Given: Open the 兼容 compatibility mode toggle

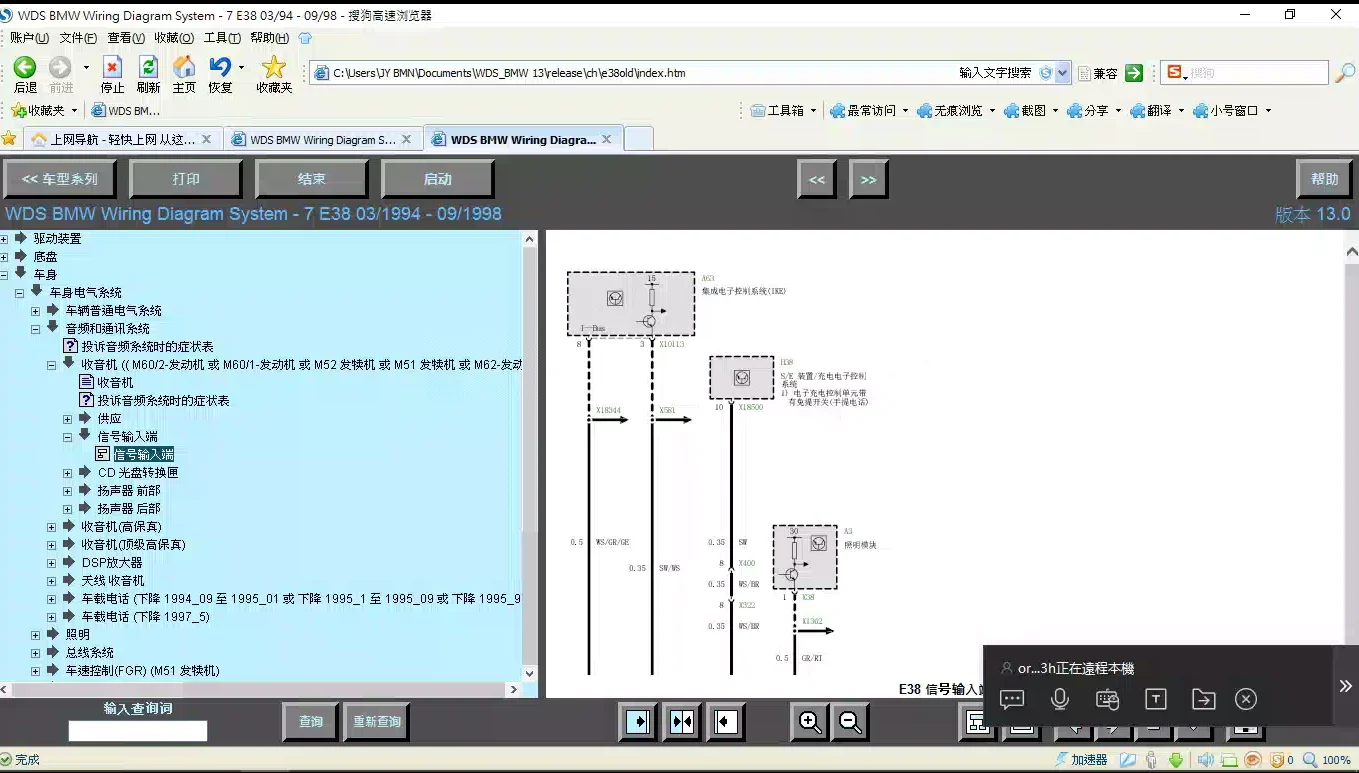Looking at the screenshot, I should (x=1096, y=73).
